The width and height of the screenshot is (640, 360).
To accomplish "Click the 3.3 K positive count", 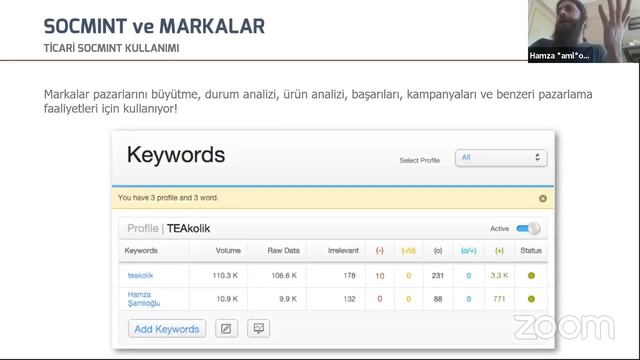I will click(499, 276).
